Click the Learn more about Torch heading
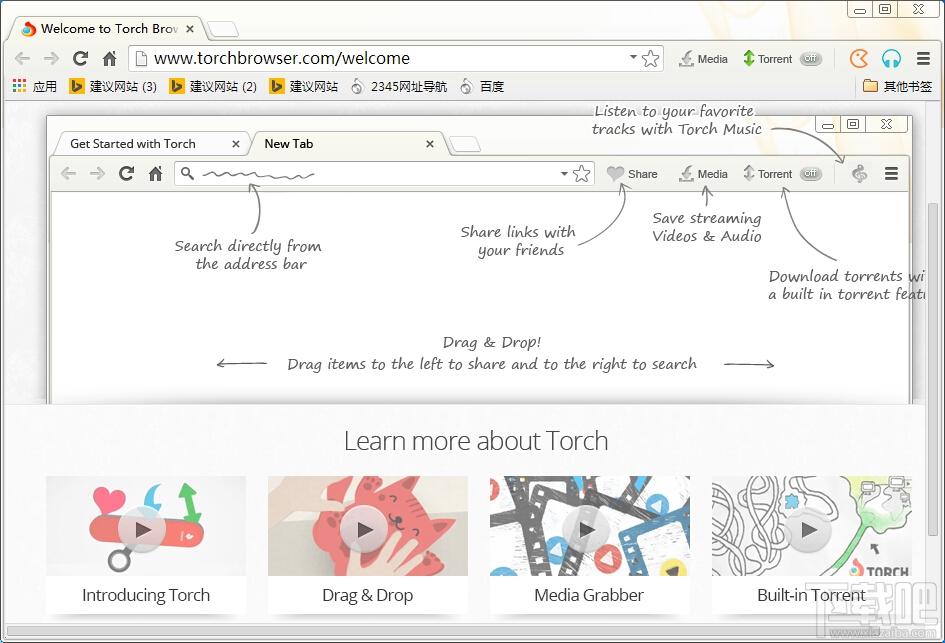This screenshot has height=643, width=945. [476, 441]
